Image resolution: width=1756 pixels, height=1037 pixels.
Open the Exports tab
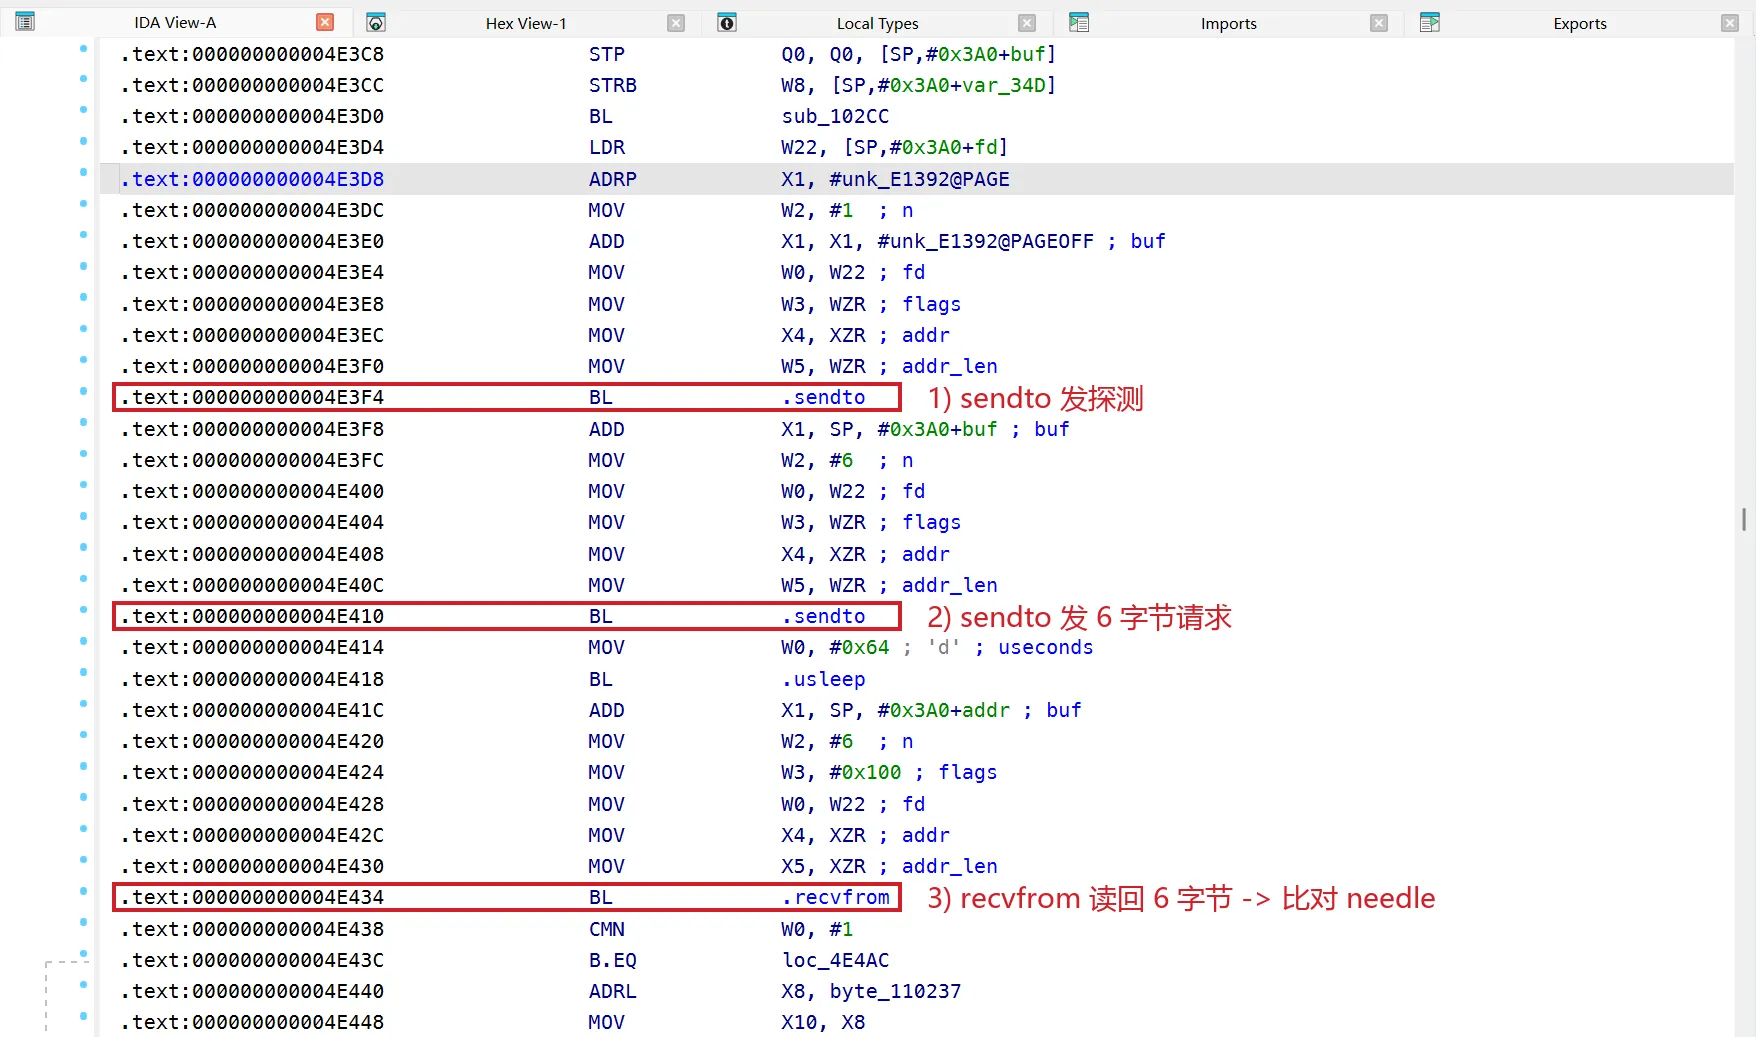(1580, 23)
